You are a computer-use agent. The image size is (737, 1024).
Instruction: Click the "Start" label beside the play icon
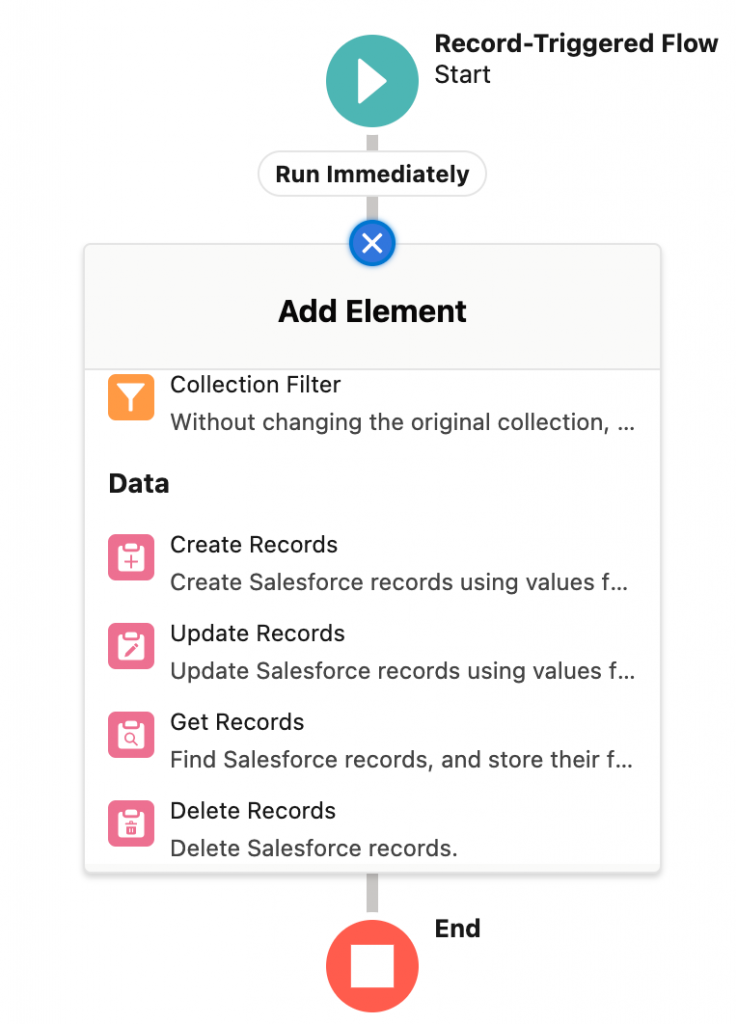pos(462,74)
